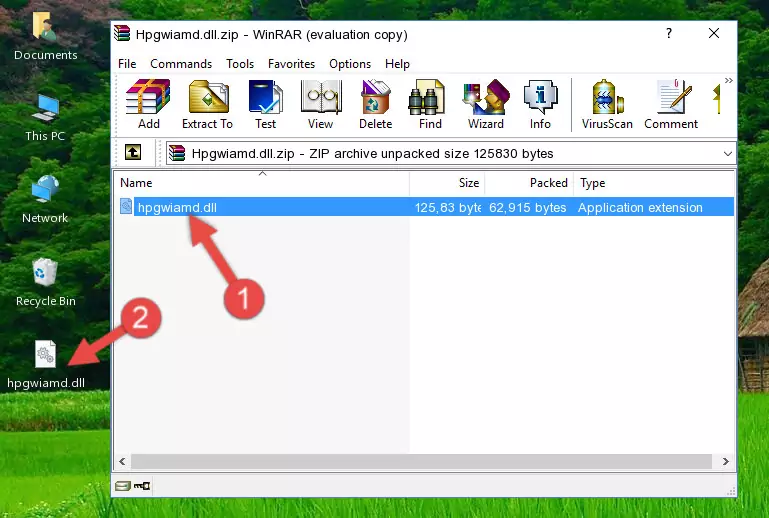The width and height of the screenshot is (769, 518).
Task: Expand hidden toolbar buttons chevron
Action: (x=729, y=80)
